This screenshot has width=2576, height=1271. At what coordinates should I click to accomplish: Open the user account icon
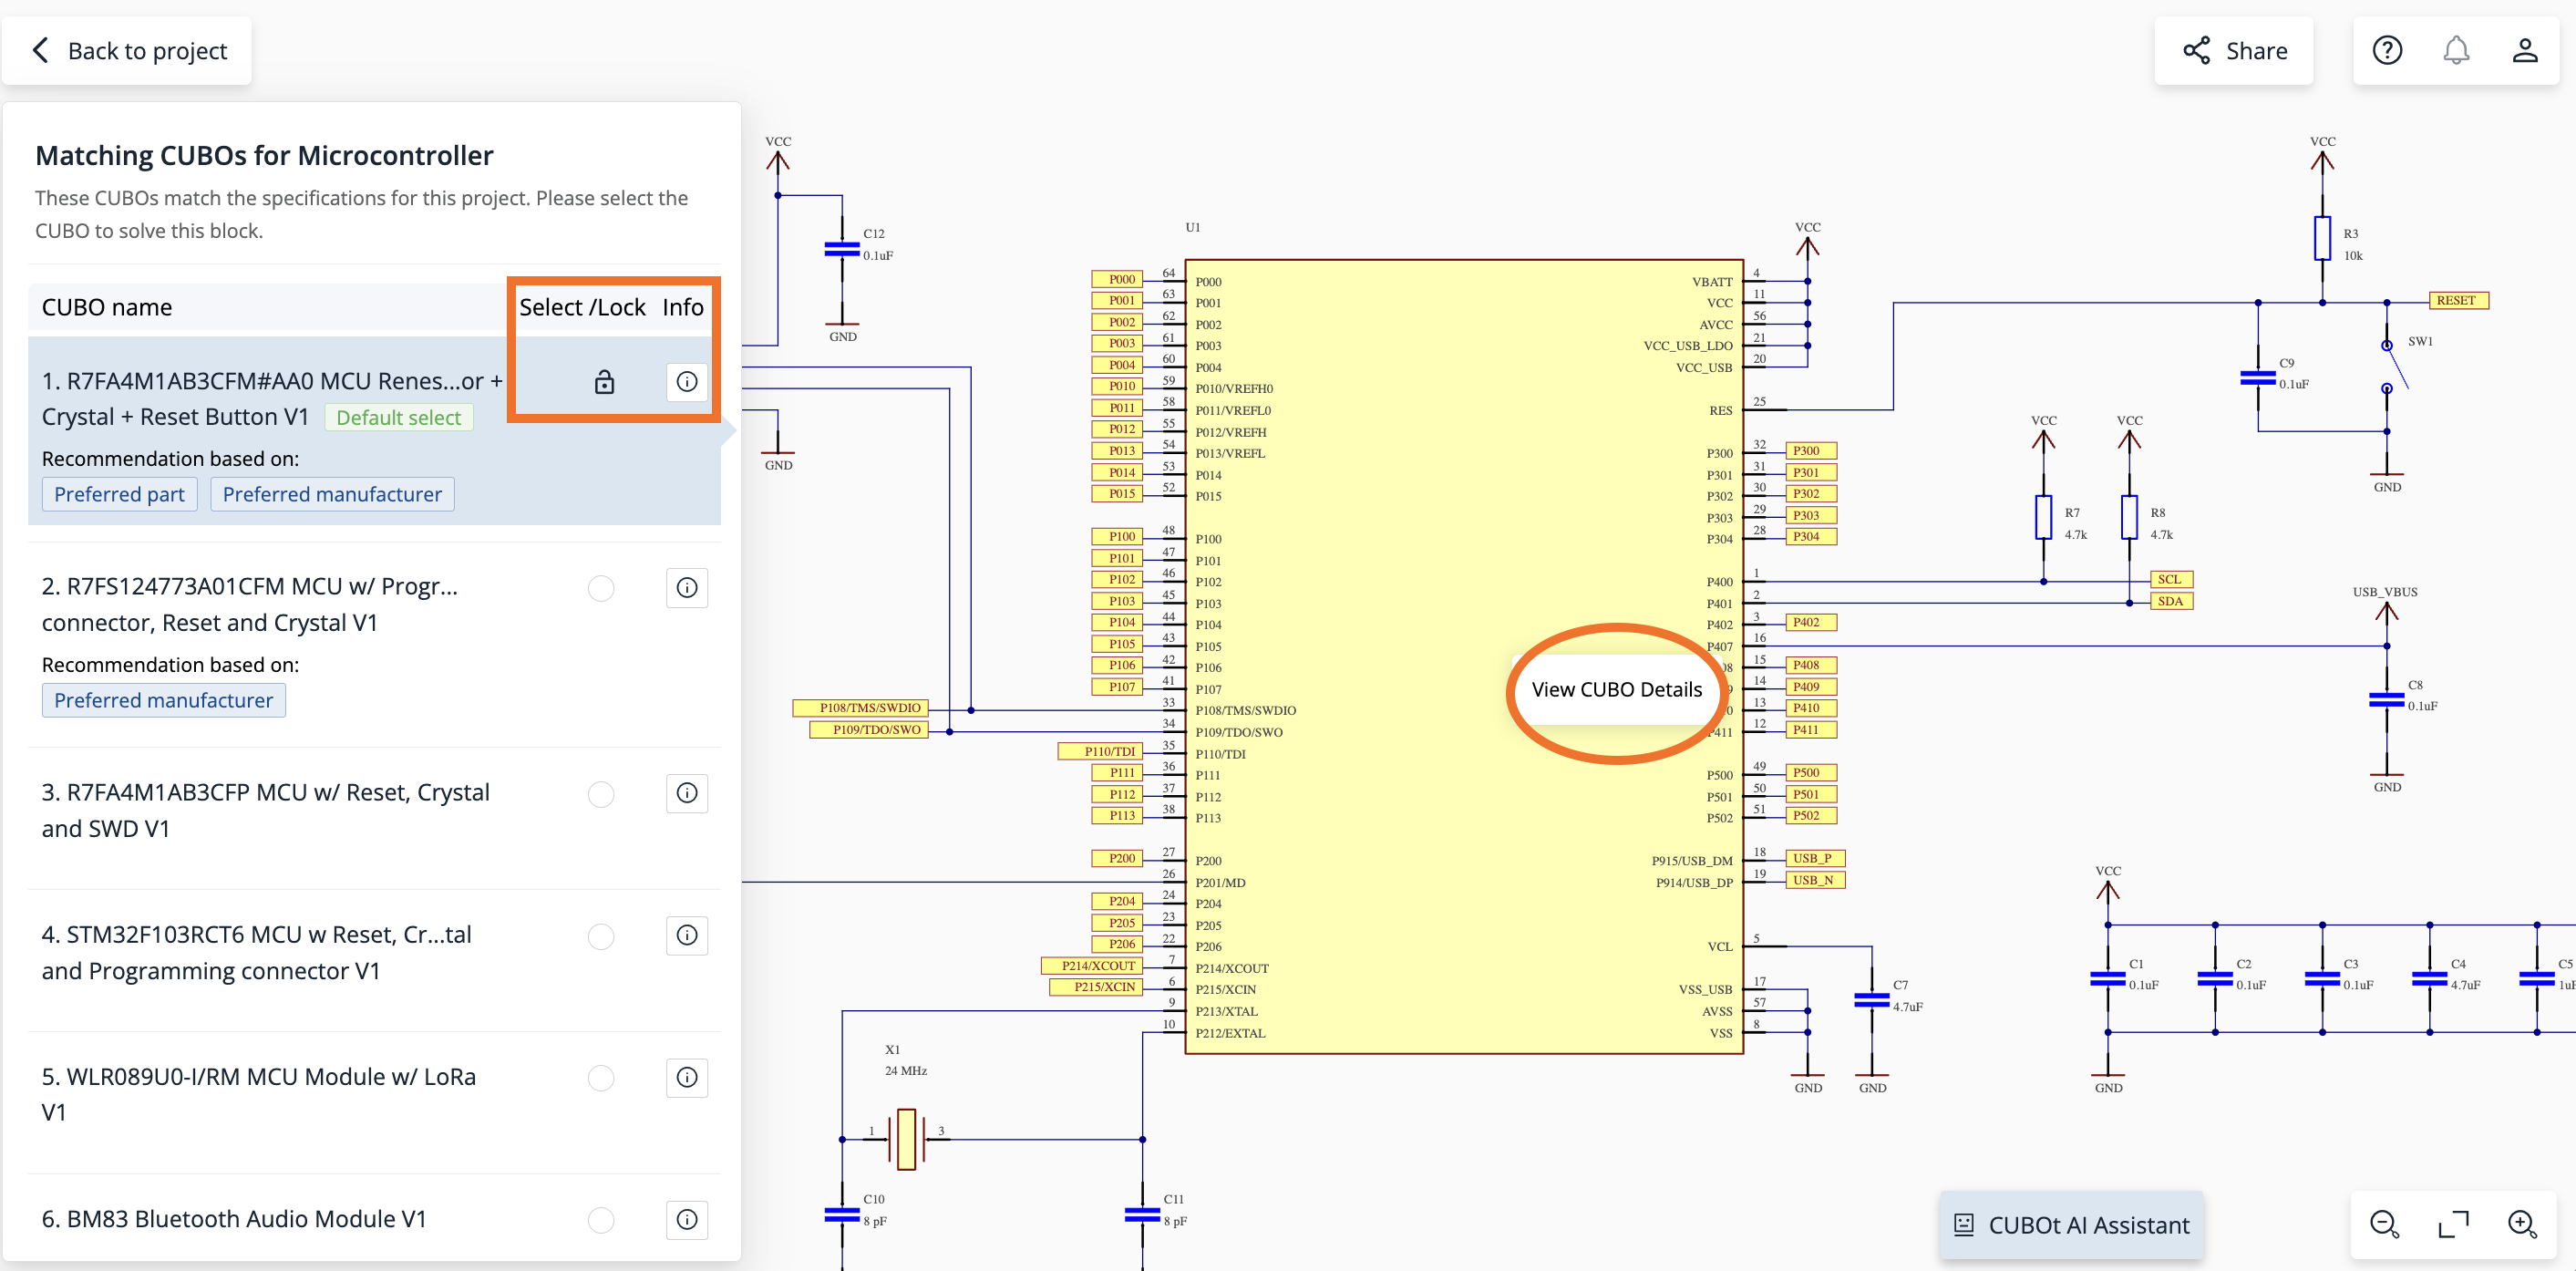click(x=2524, y=51)
